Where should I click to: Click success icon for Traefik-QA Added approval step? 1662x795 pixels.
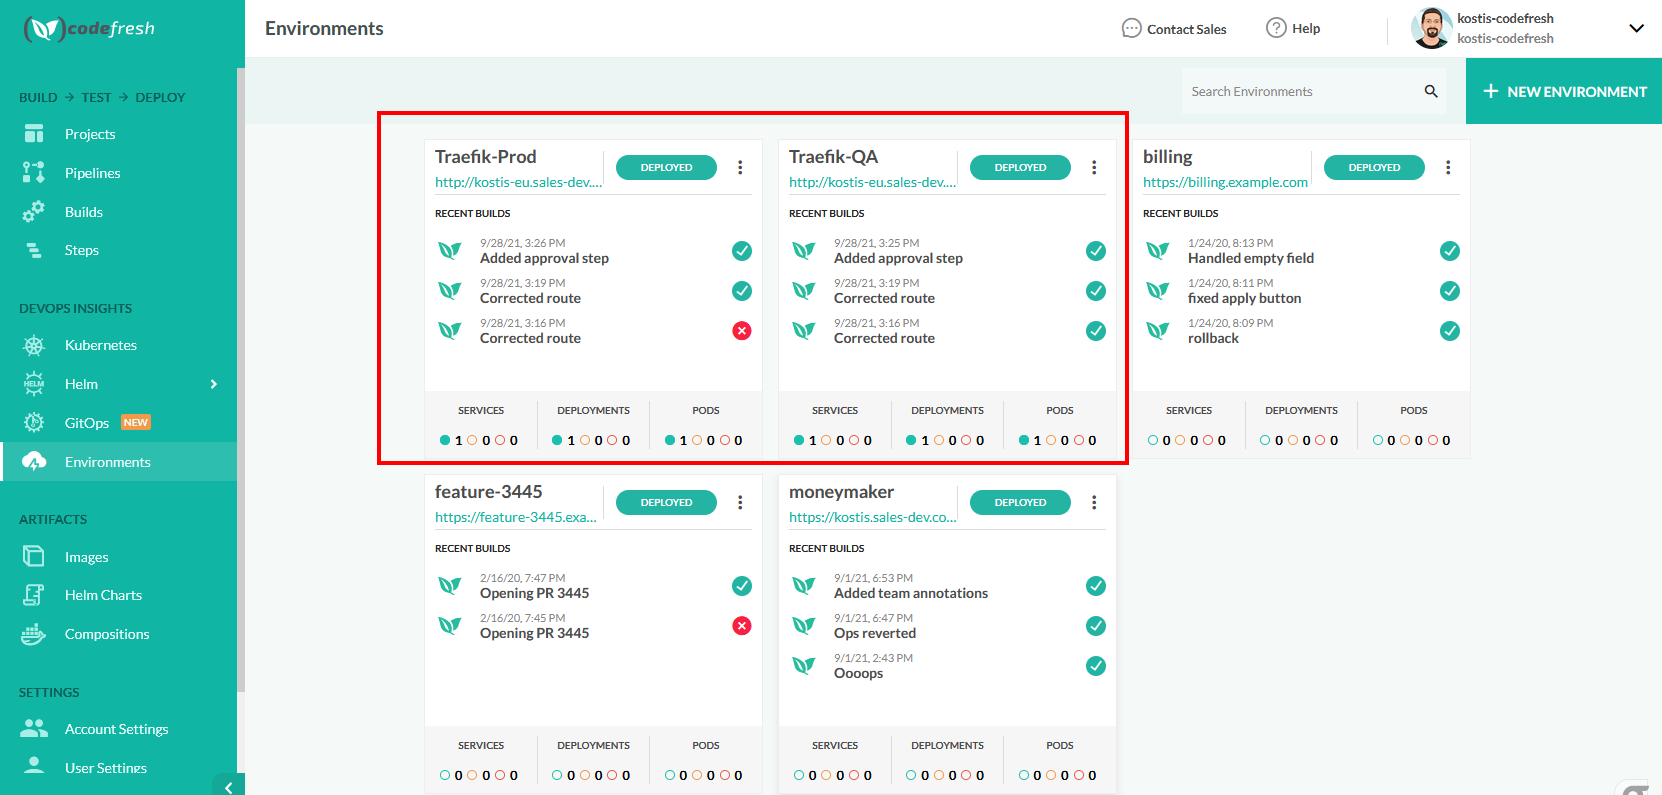point(1096,251)
